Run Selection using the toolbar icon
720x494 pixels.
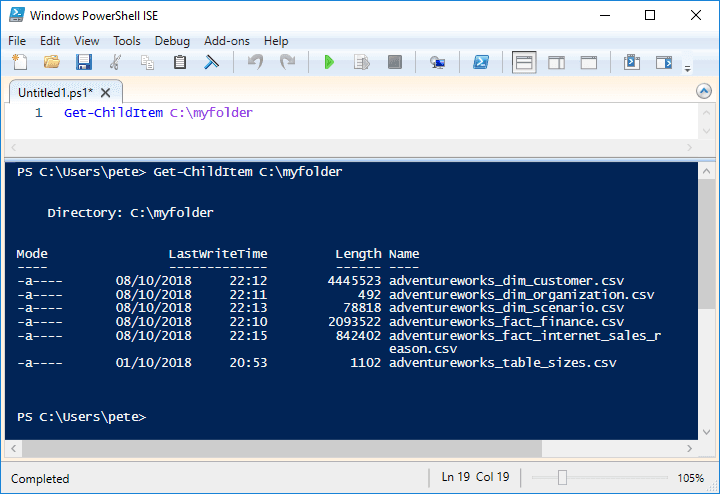pos(362,62)
